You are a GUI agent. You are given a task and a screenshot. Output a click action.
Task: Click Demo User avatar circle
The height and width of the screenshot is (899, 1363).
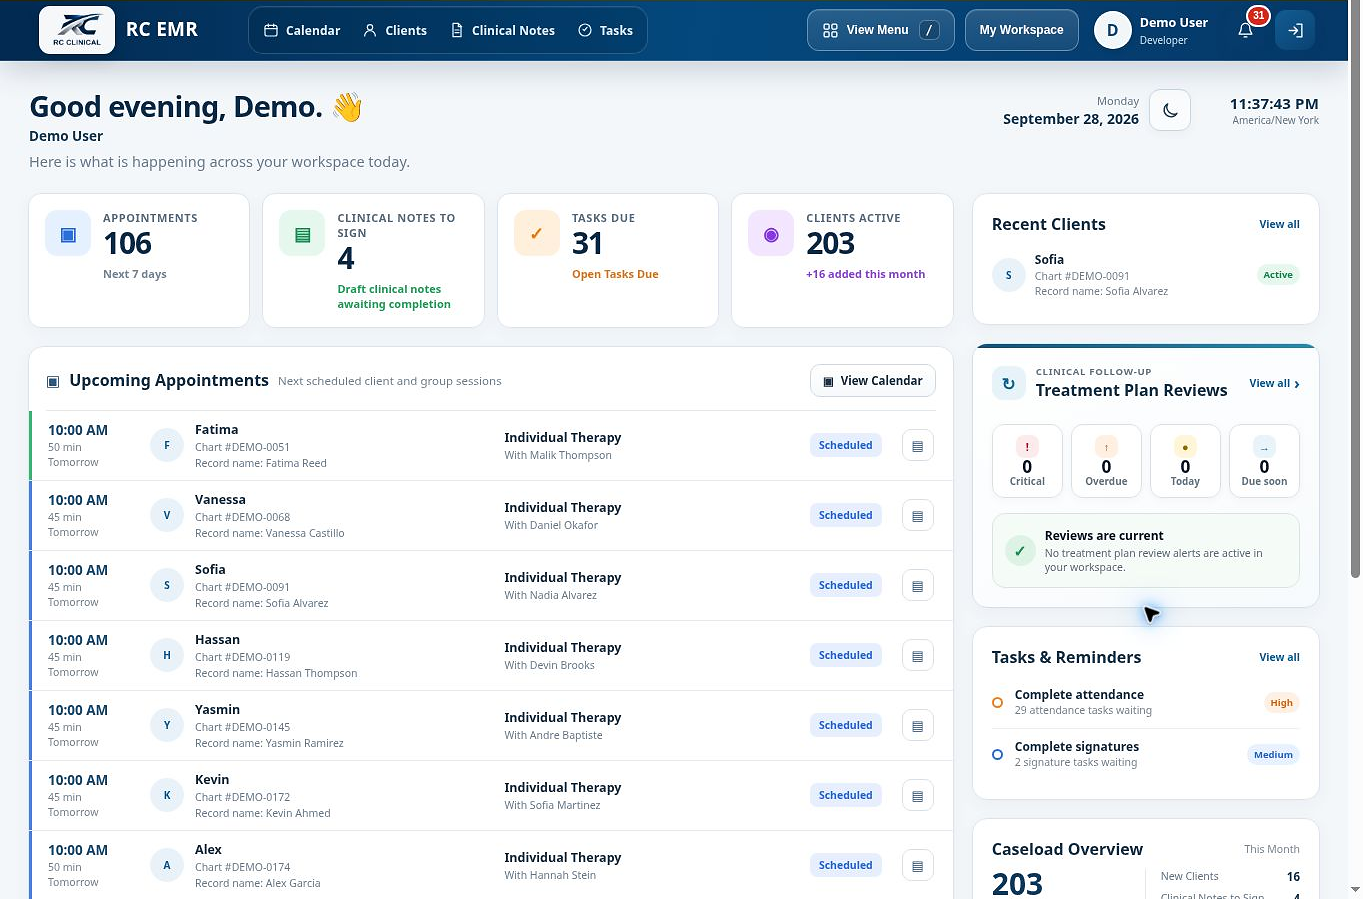point(1112,30)
